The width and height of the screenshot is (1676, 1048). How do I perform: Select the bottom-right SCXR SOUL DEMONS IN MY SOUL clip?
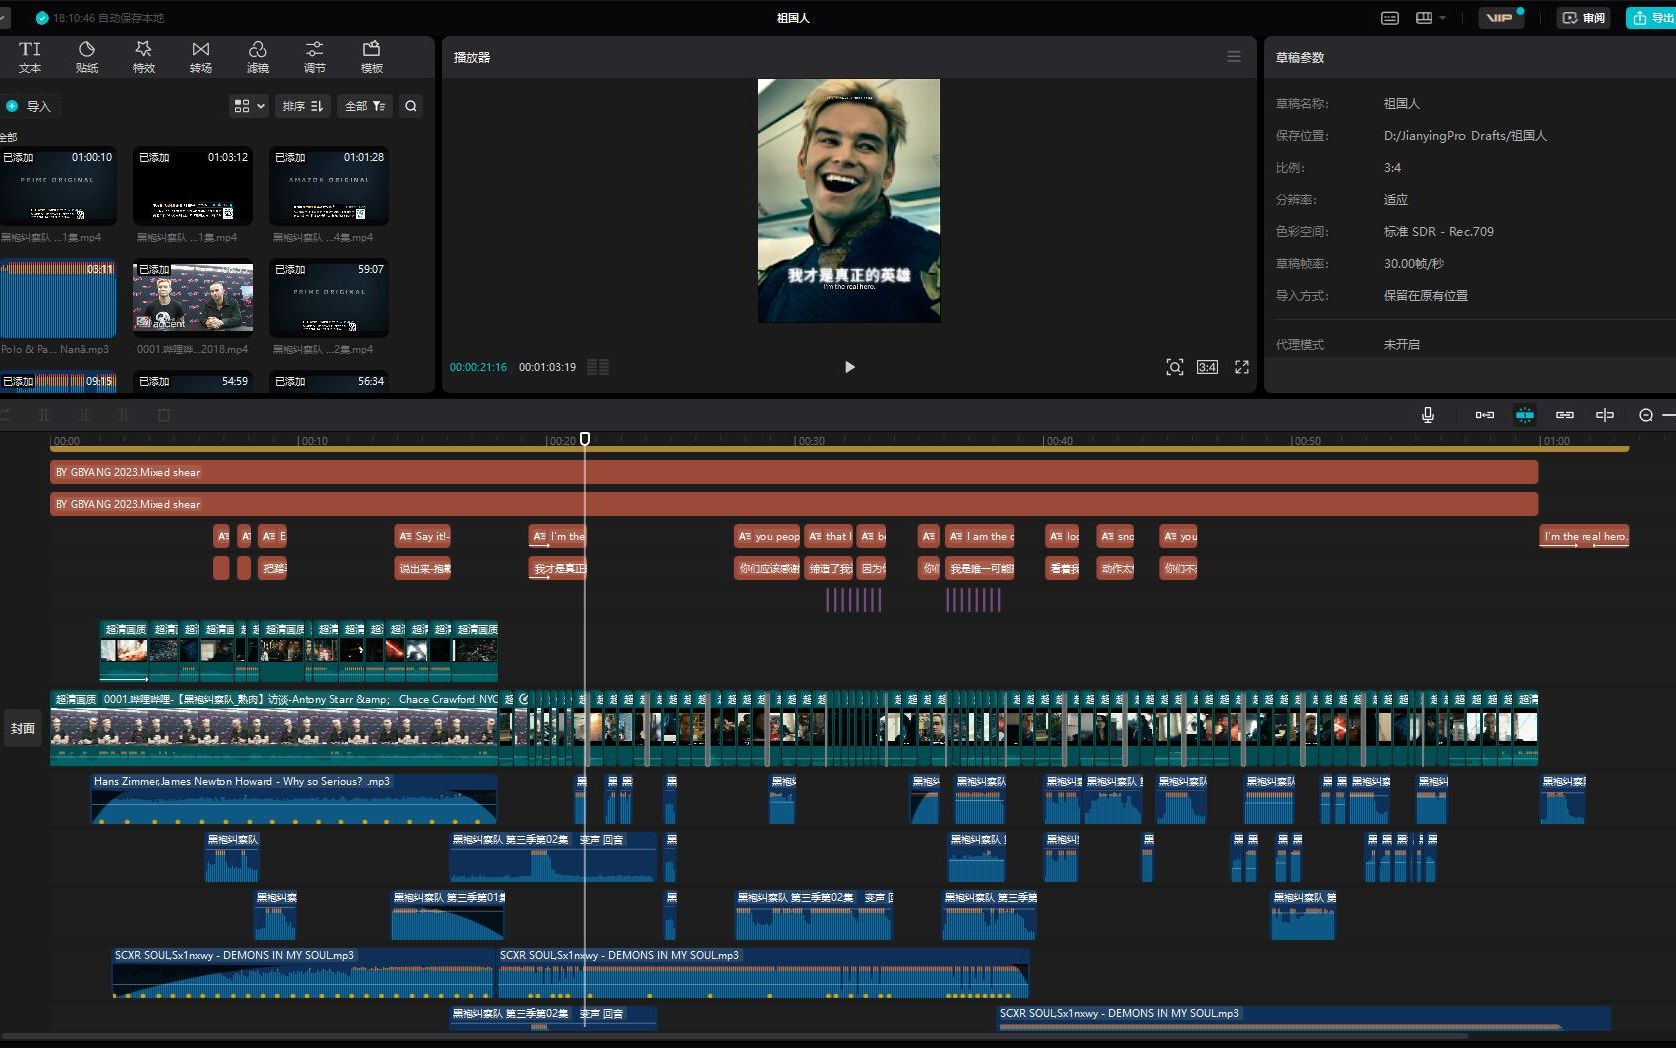point(1304,1018)
